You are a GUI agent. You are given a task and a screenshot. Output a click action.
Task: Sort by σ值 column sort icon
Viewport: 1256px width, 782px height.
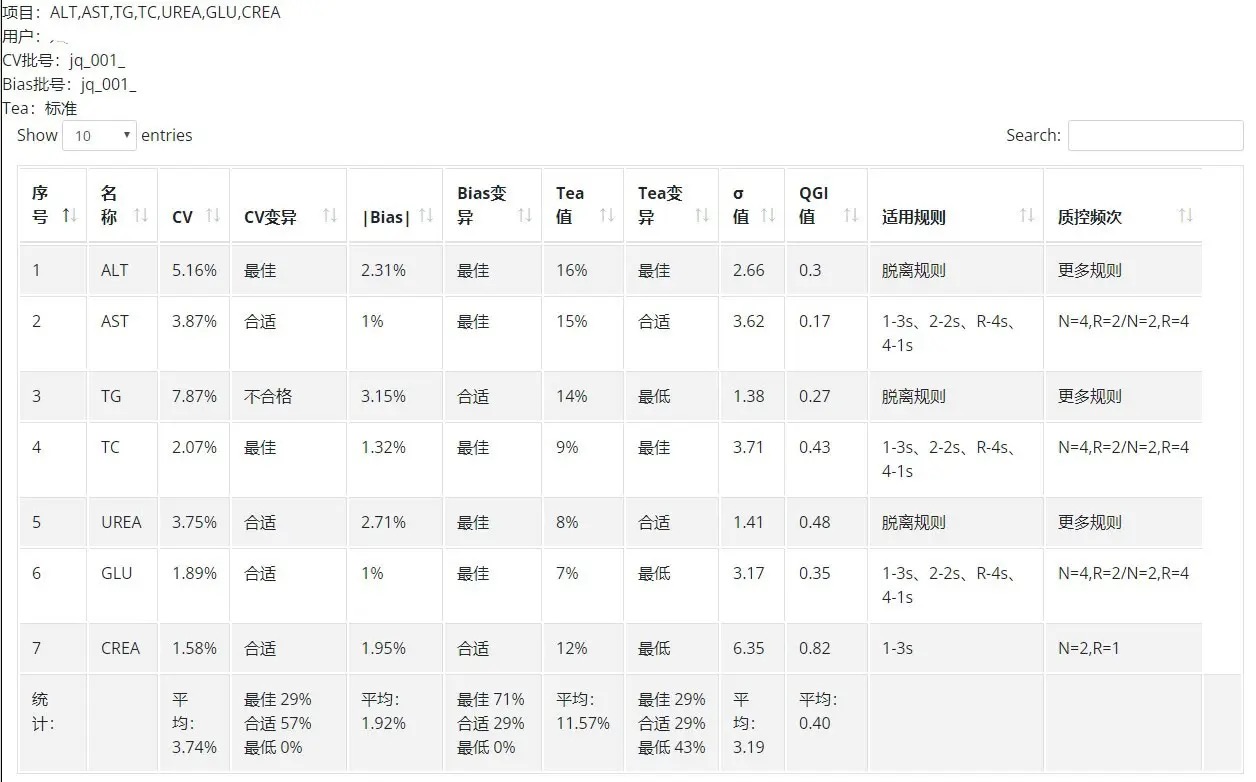(x=768, y=215)
